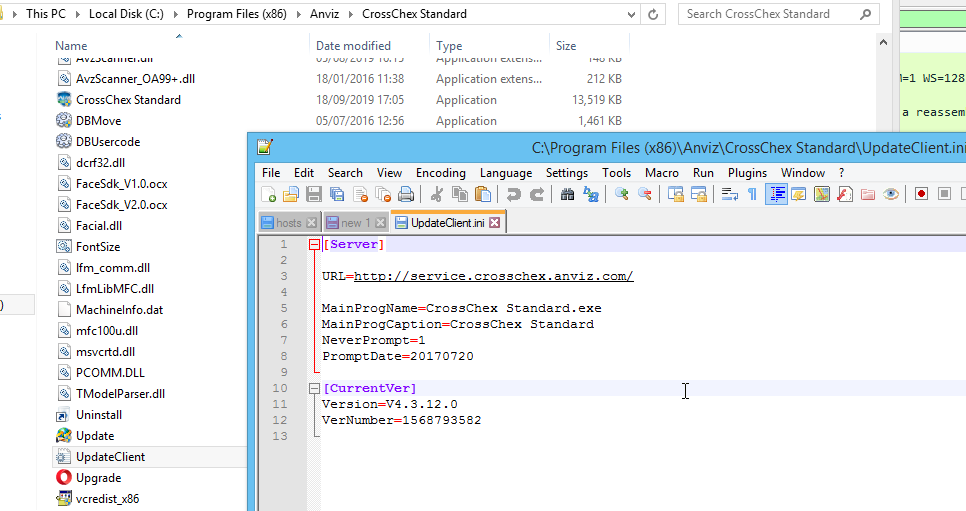Click the Copy toolbar icon
This screenshot has width=966, height=511.
click(460, 195)
